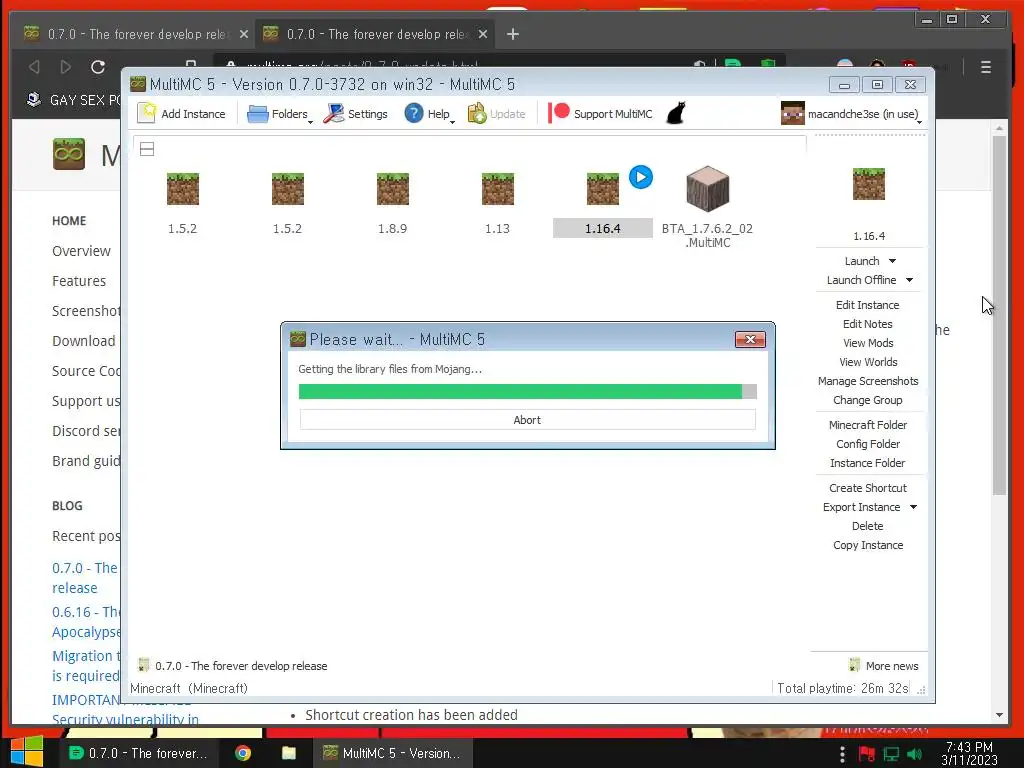Open Chrome from the taskbar
This screenshot has height=768, width=1024.
pos(243,753)
